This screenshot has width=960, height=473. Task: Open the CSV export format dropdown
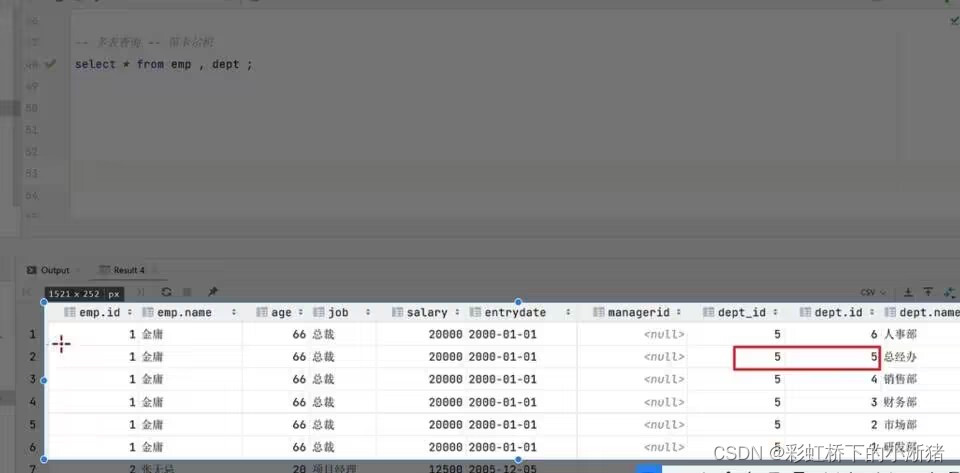(x=874, y=292)
